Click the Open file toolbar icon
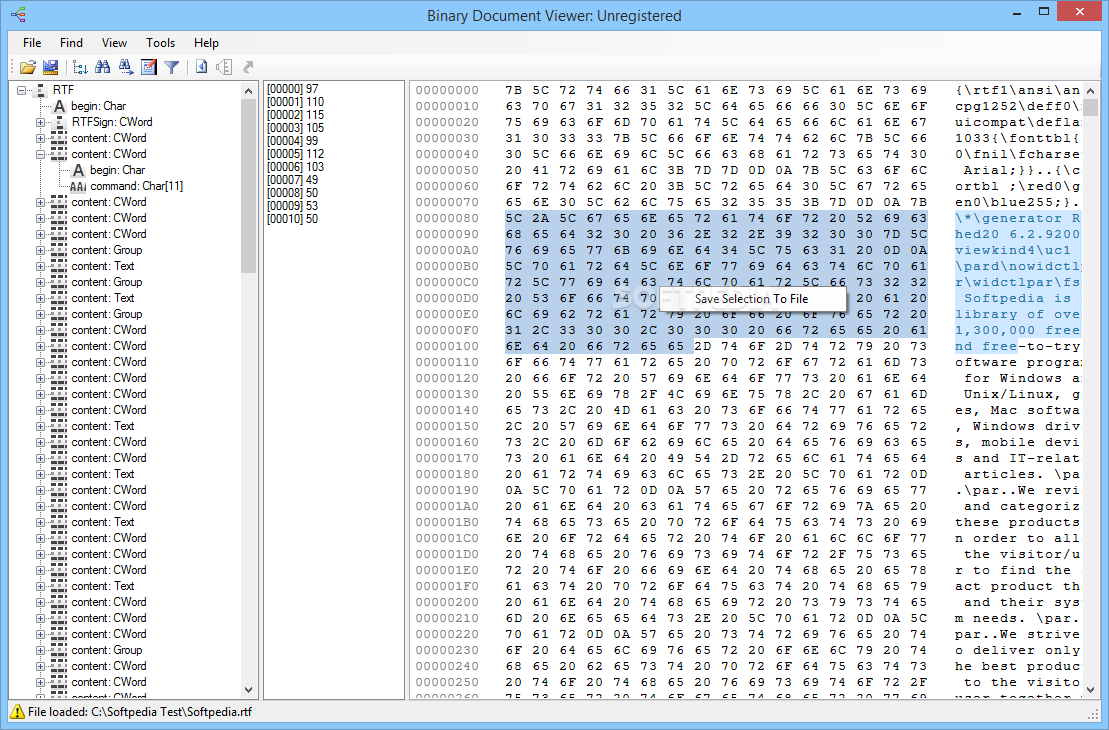 pyautogui.click(x=28, y=67)
